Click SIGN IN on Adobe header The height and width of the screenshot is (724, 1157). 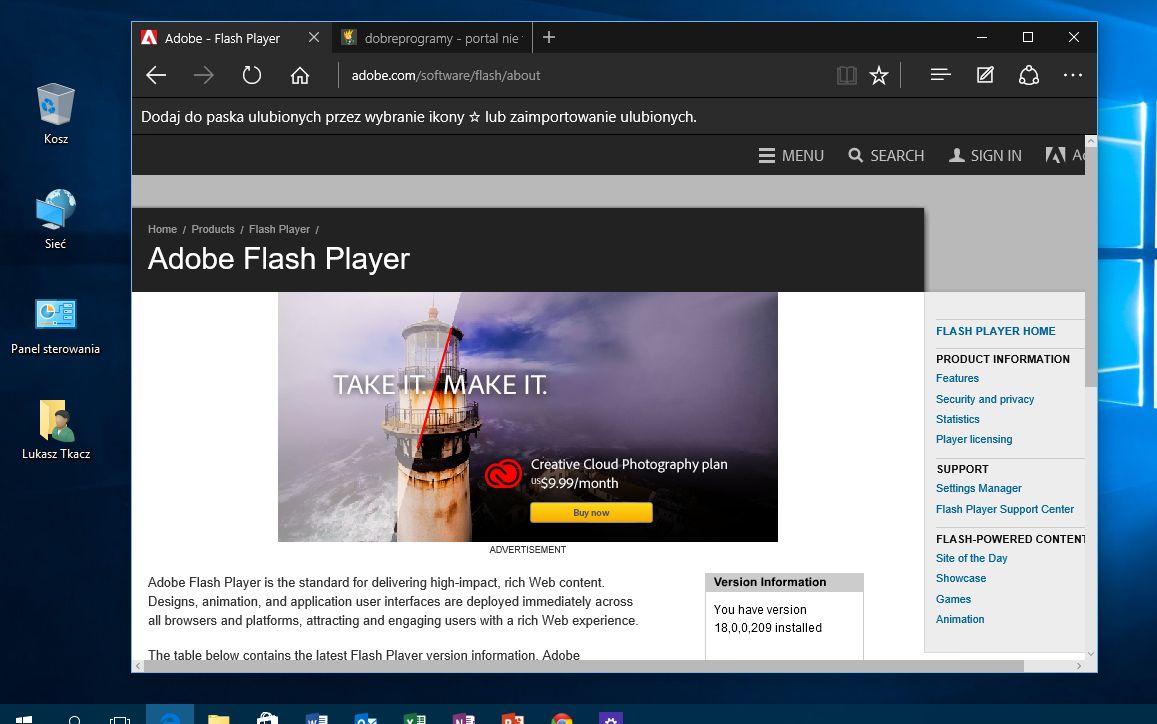coord(985,156)
